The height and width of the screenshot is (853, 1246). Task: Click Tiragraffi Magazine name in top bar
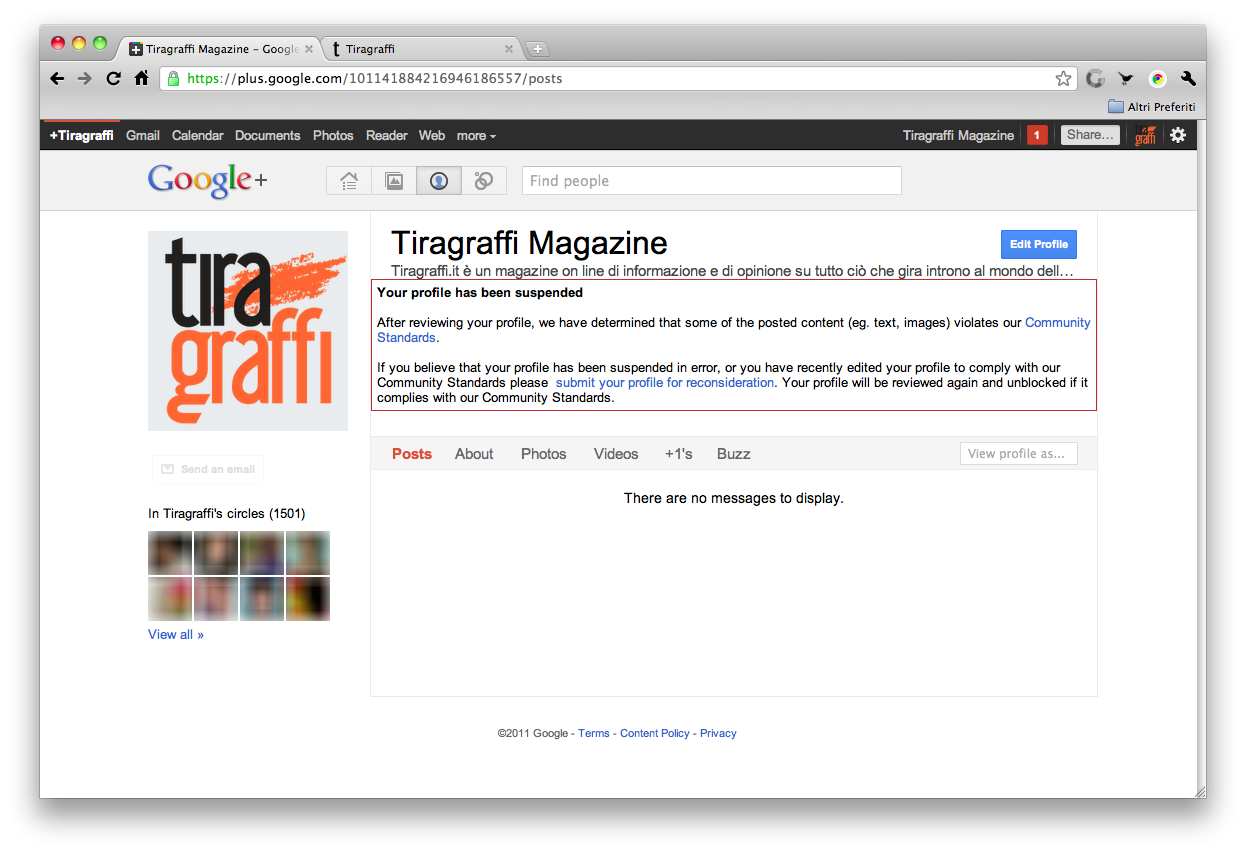click(958, 135)
